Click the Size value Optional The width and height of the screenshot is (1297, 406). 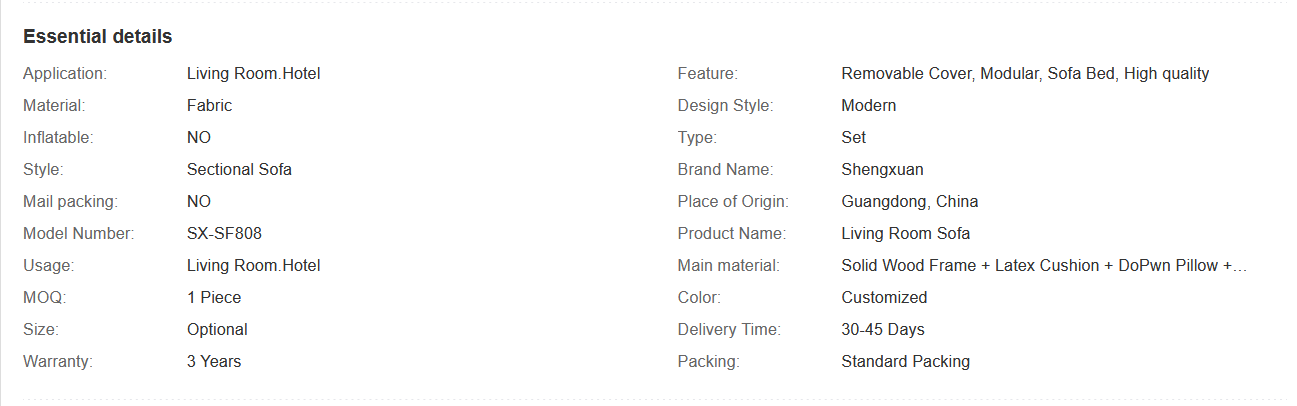(x=217, y=329)
